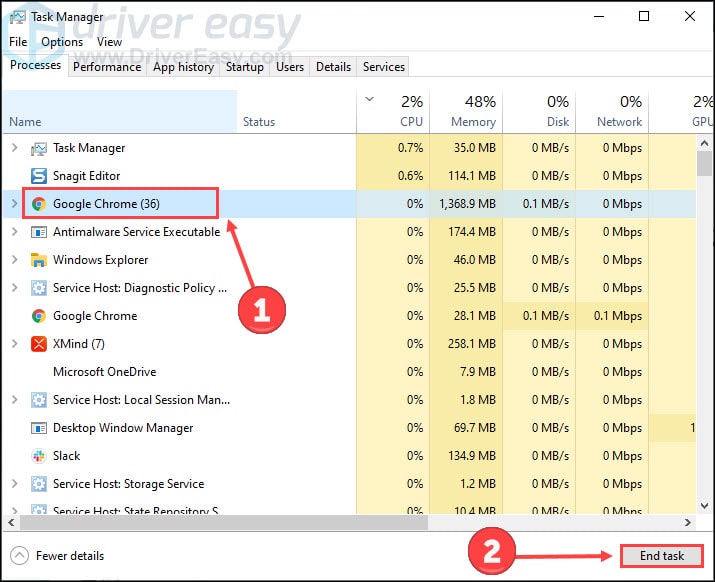
Task: Click the Task Manager process icon
Action: [39, 148]
